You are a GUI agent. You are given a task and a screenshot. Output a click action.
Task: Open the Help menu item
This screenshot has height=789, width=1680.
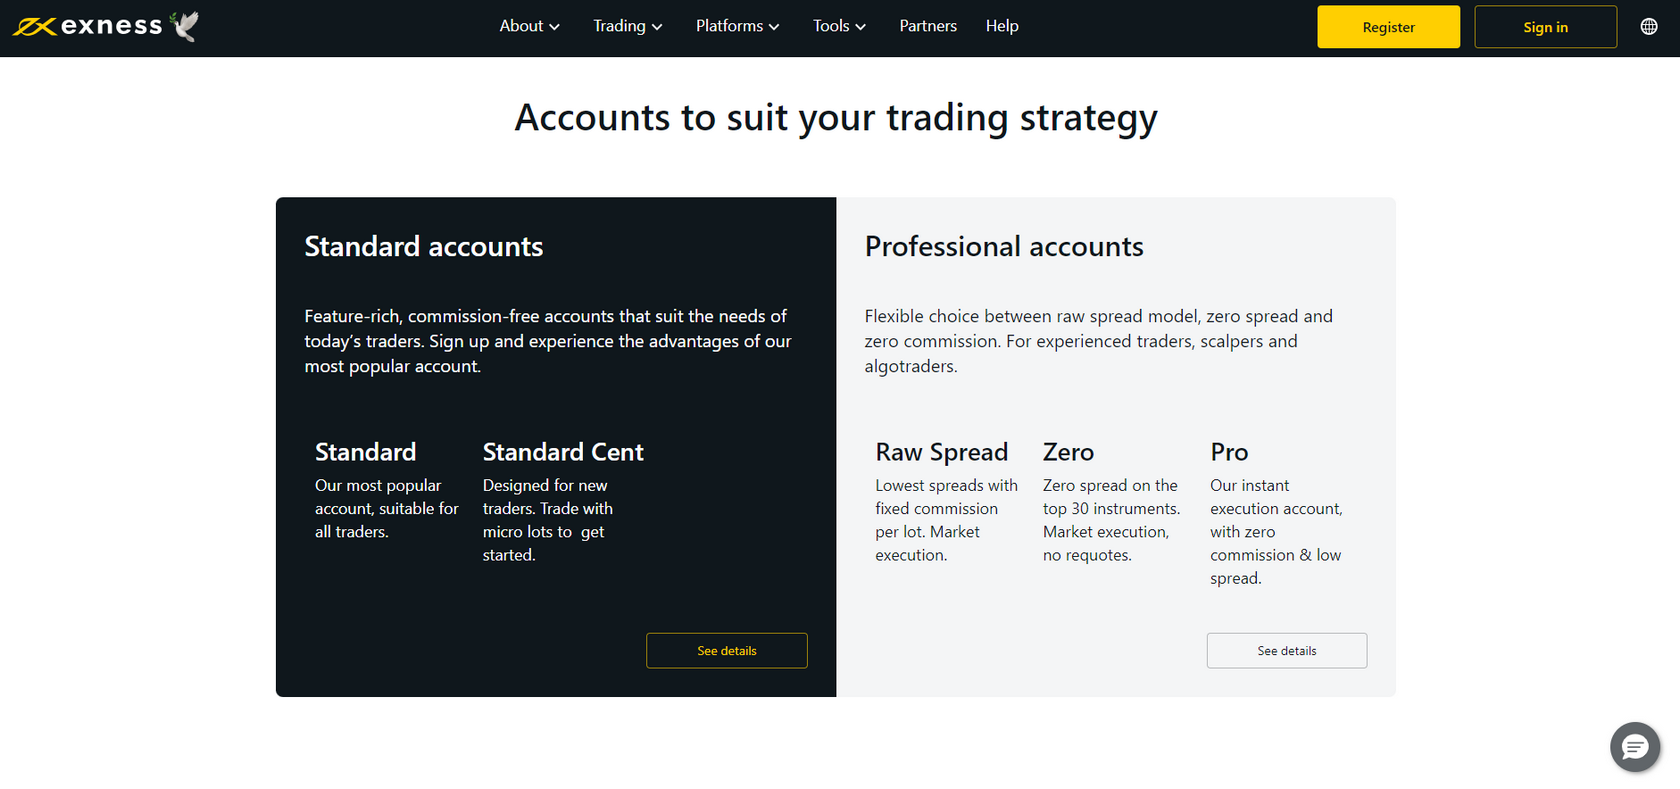coord(1002,26)
